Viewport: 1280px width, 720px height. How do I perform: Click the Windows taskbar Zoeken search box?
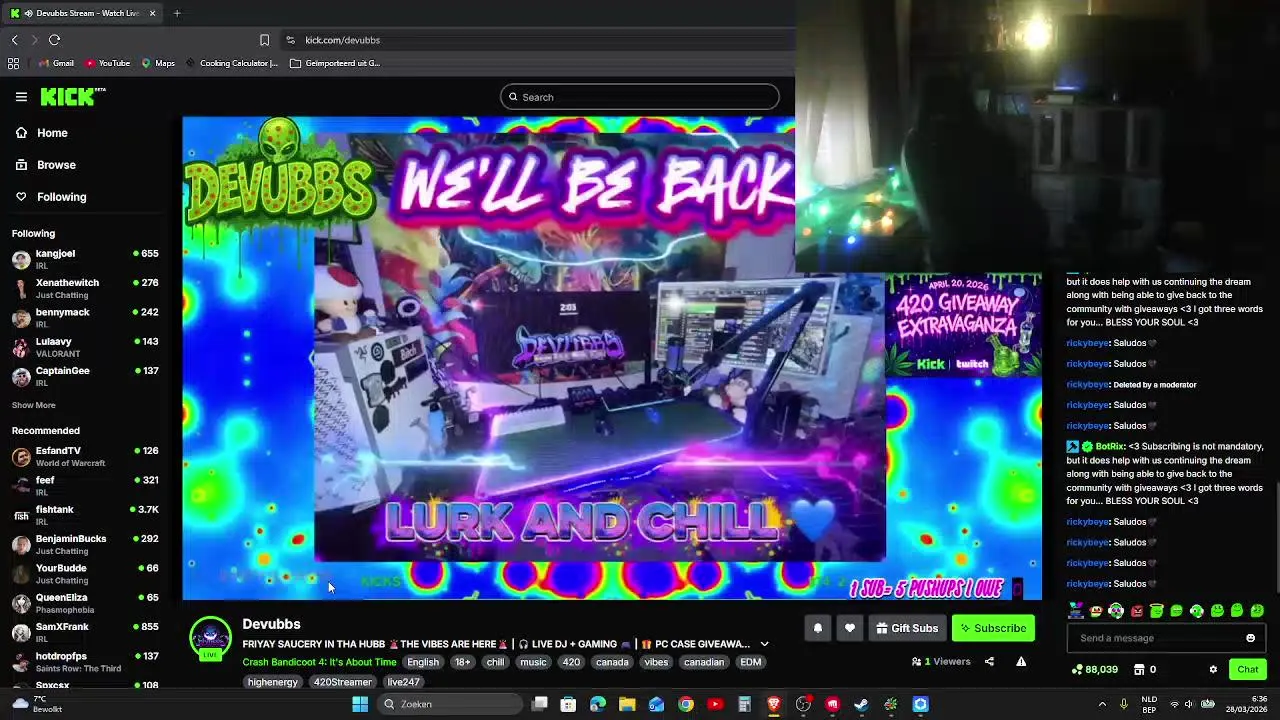450,704
